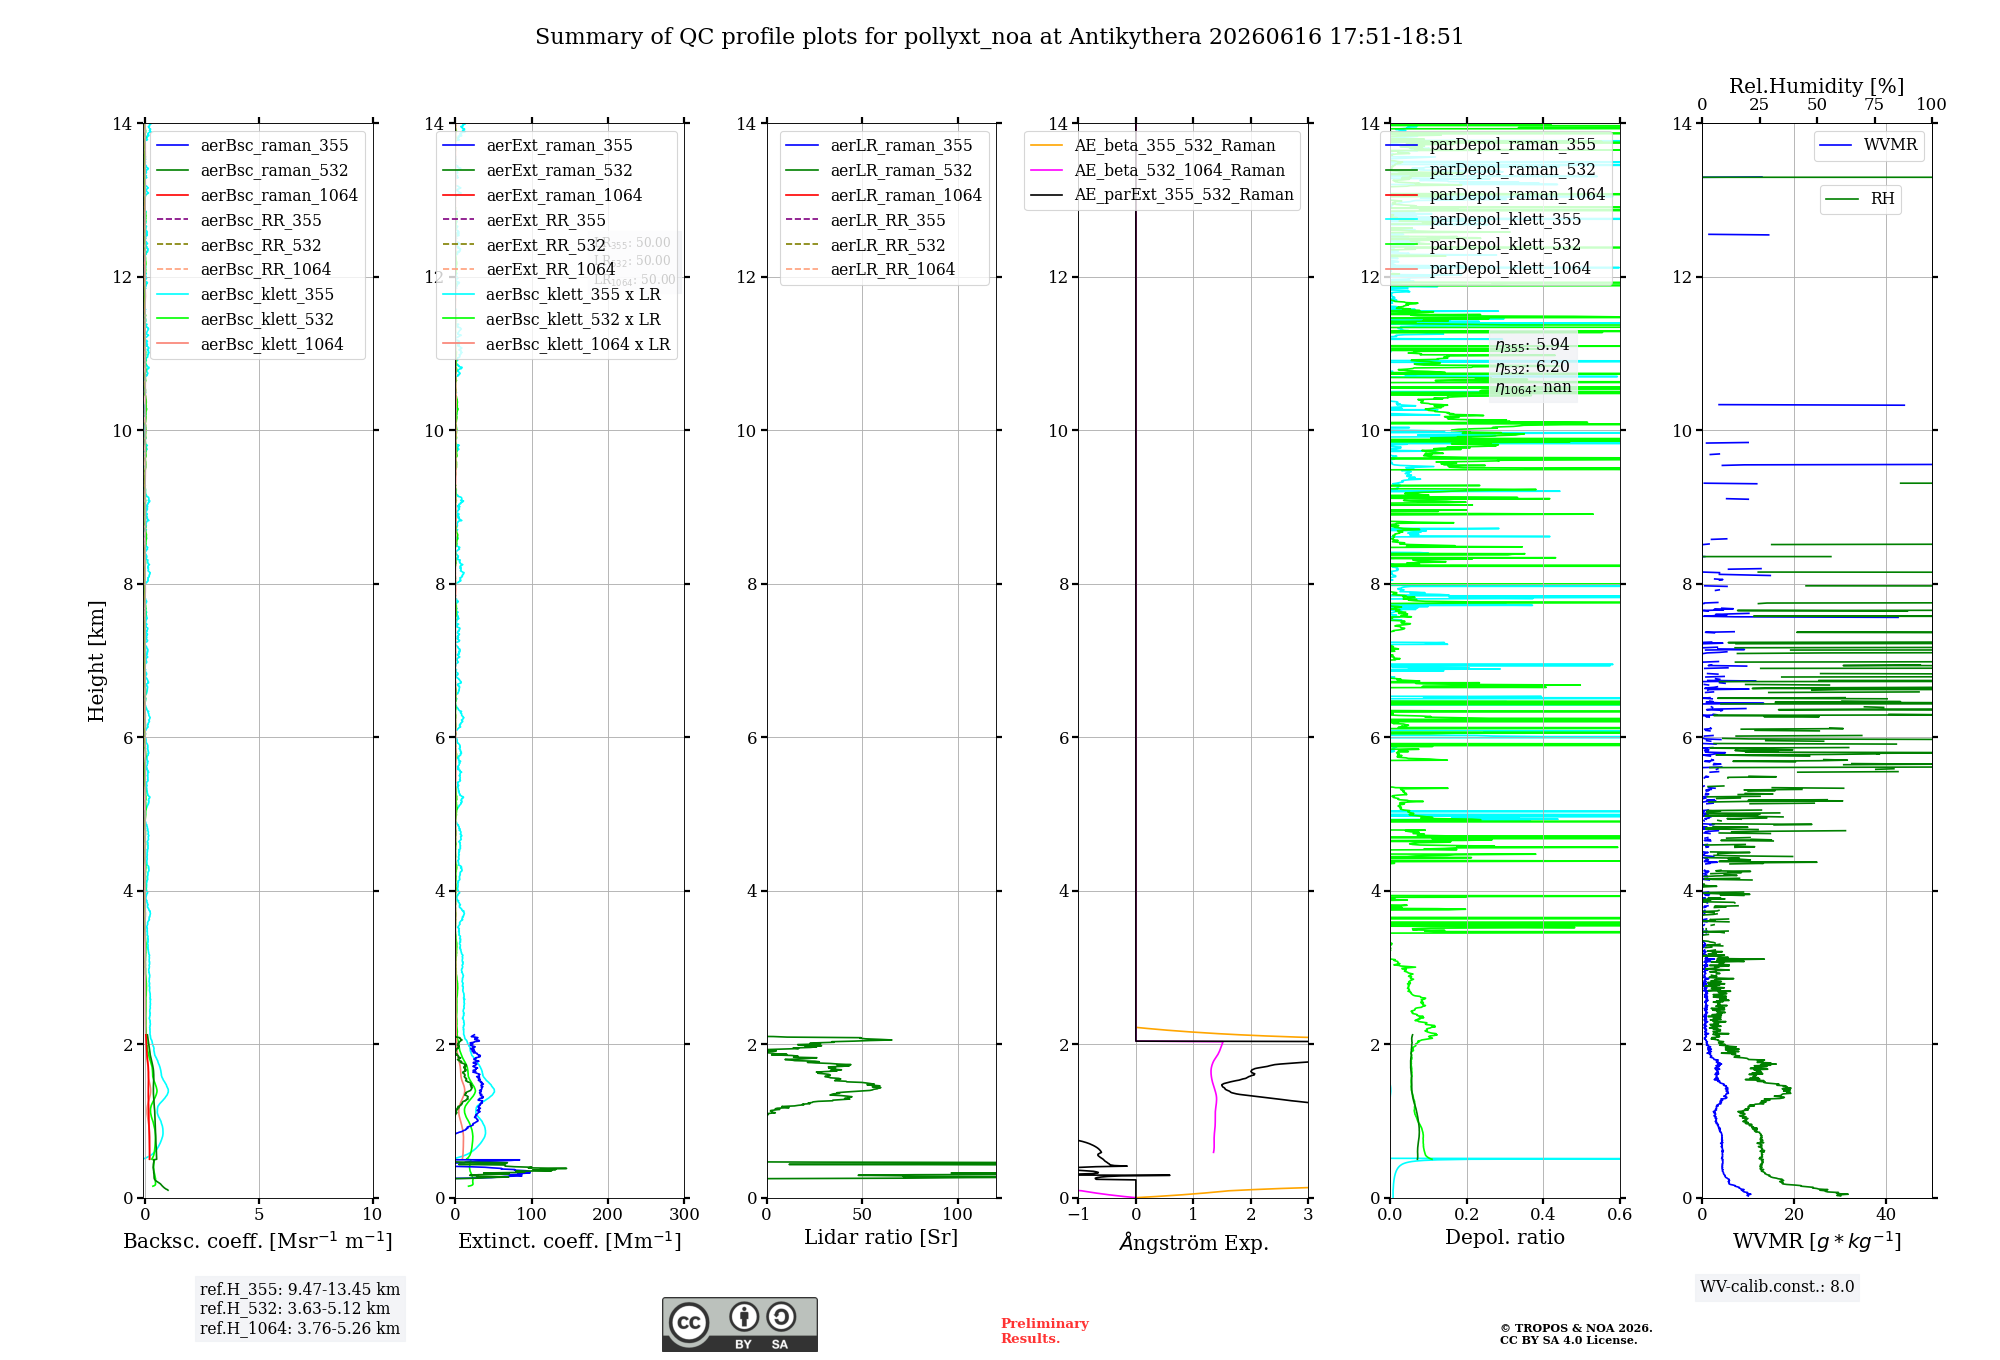
Task: Click the η532: 6.20 annotation
Action: [x=1532, y=367]
